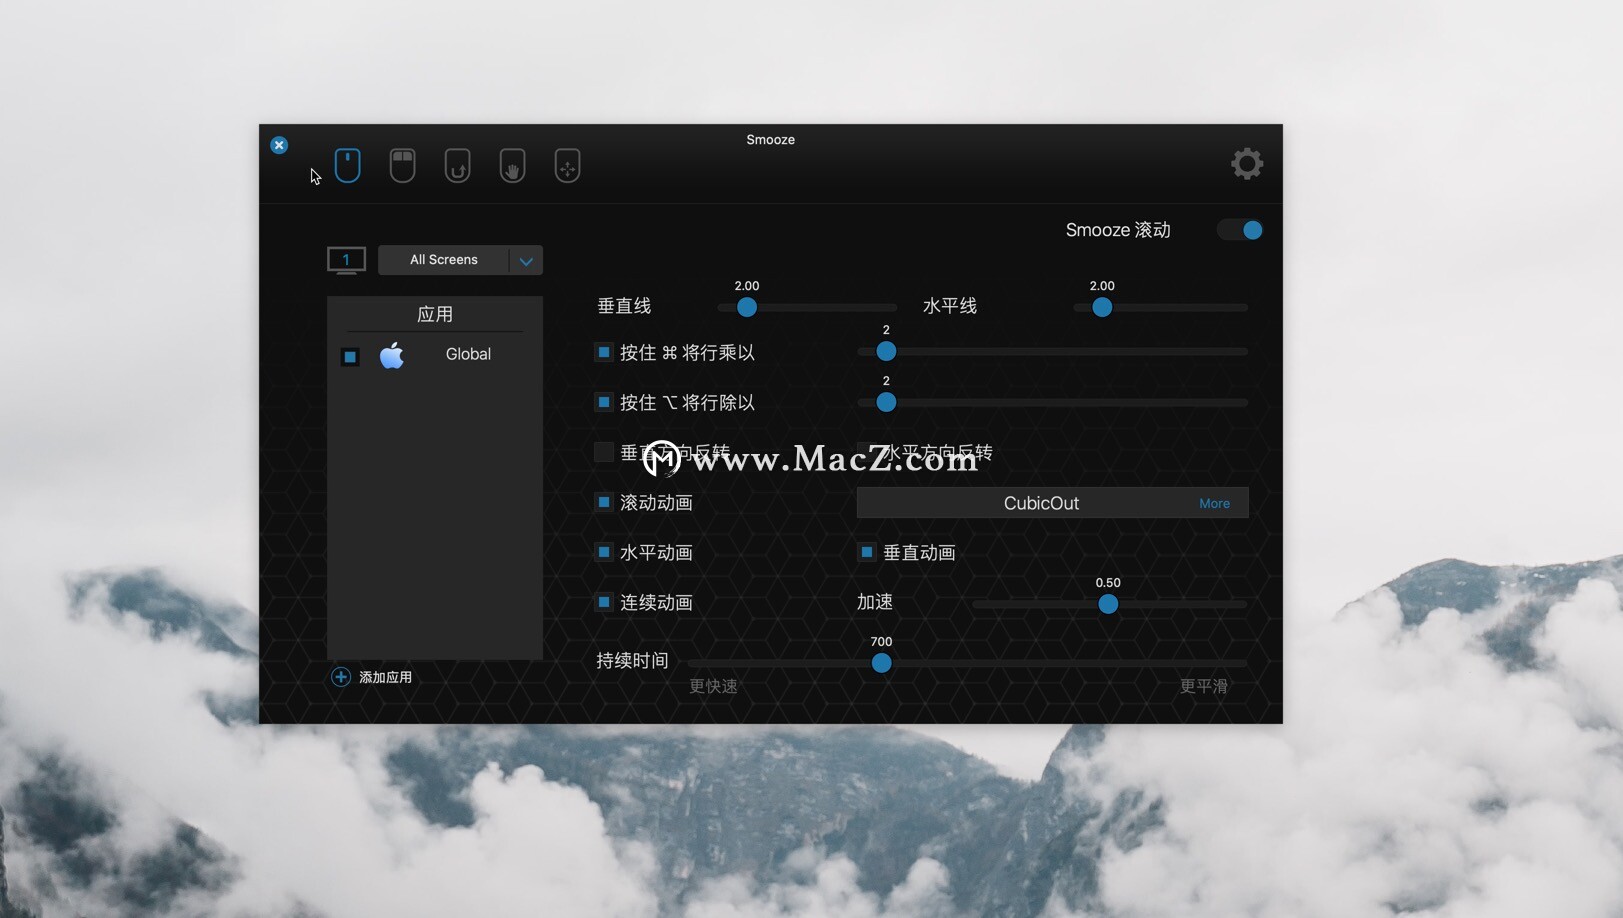Click the monitor number 1 icon

click(346, 260)
